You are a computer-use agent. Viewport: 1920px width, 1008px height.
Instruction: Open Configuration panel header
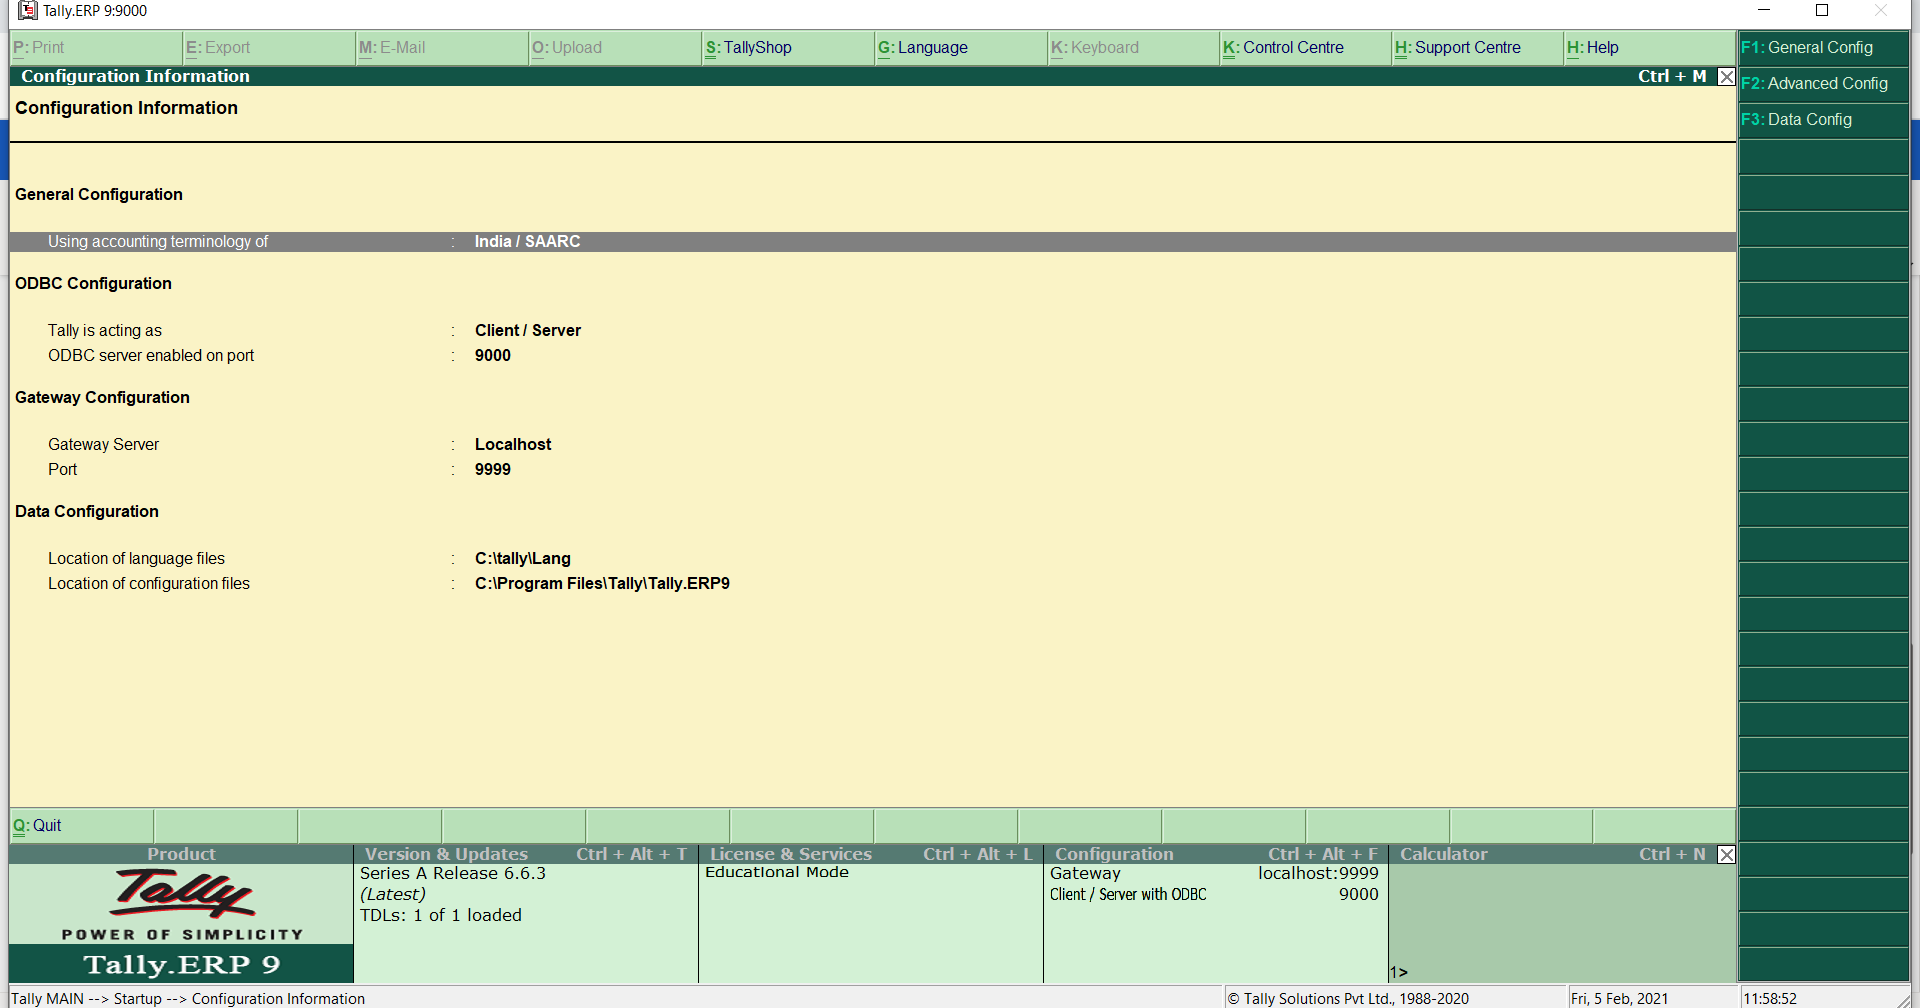coord(1216,854)
